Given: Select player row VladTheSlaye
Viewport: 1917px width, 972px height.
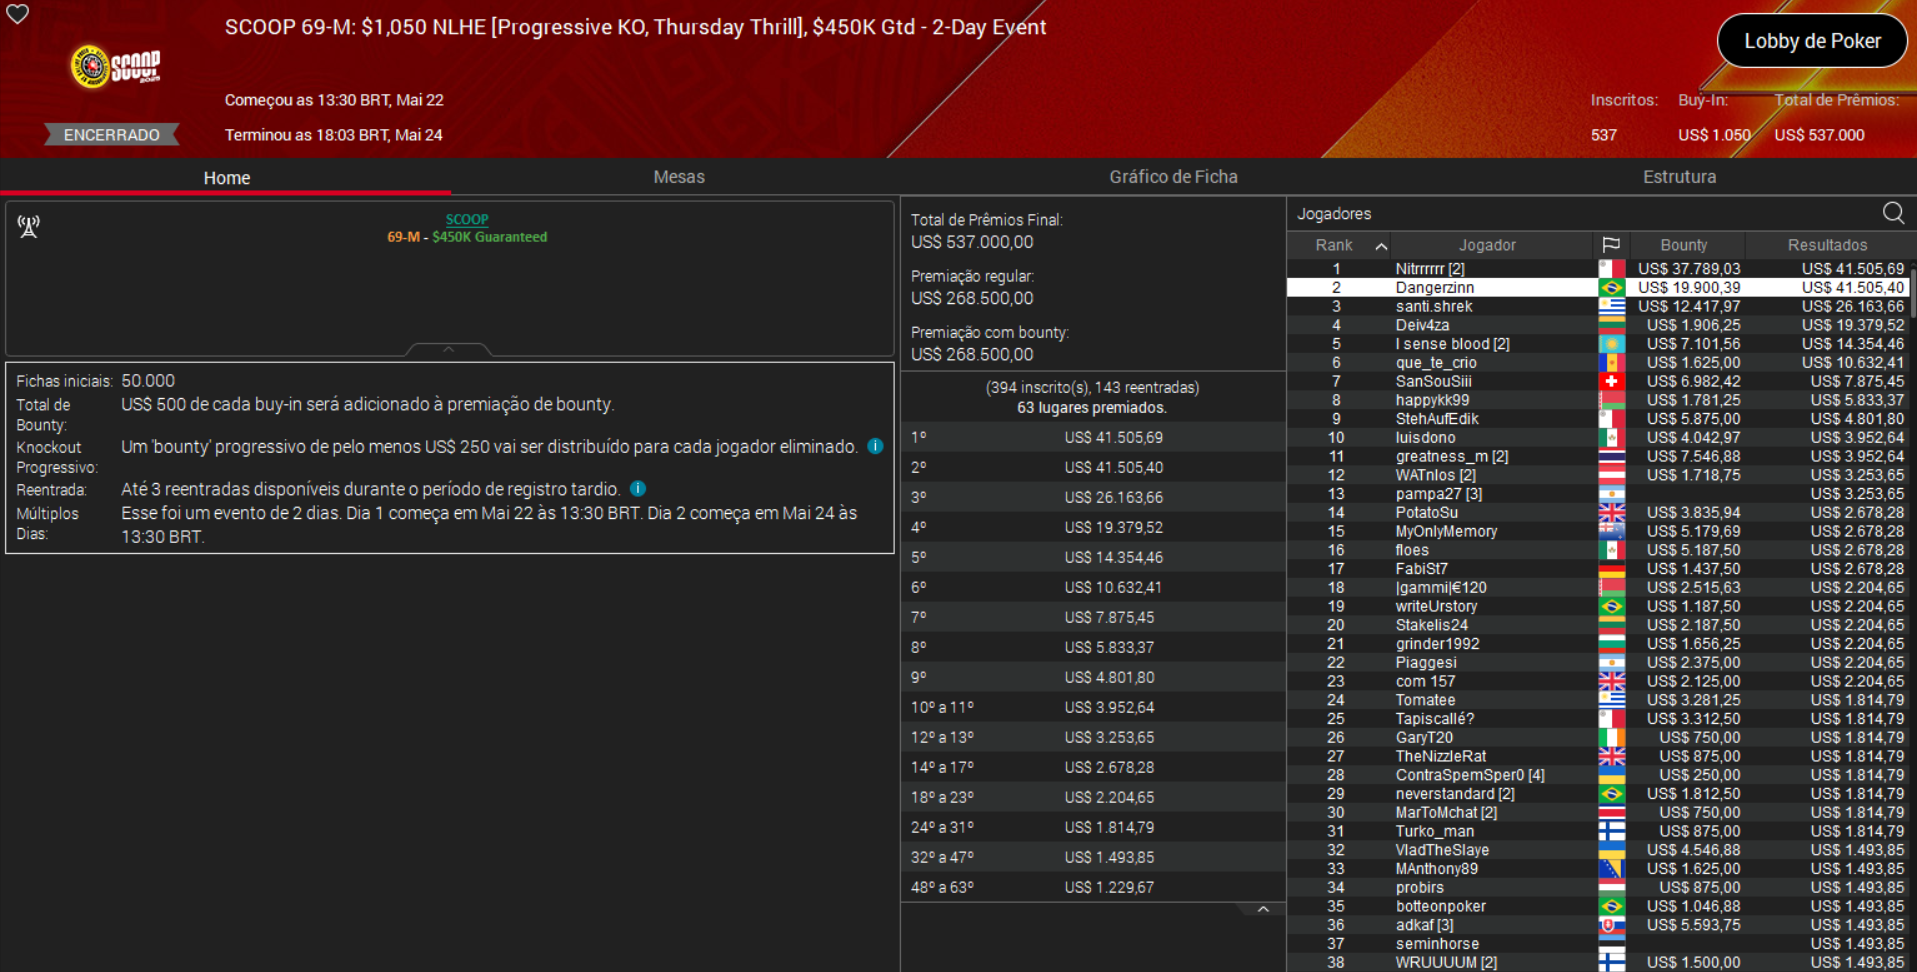Looking at the screenshot, I should (x=1597, y=850).
